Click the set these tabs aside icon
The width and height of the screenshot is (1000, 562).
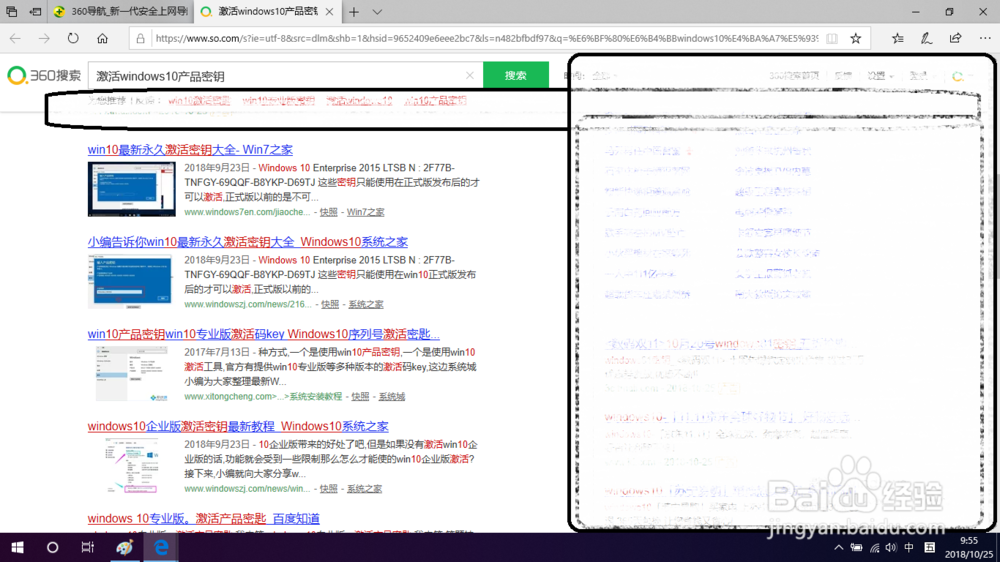pyautogui.click(x=36, y=11)
